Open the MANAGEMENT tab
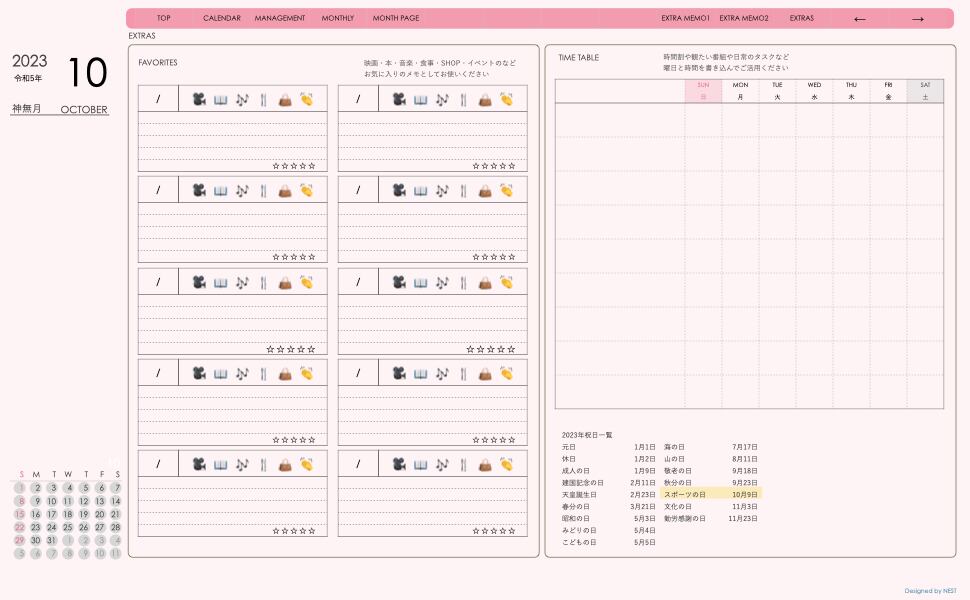The width and height of the screenshot is (970, 600). click(x=280, y=18)
